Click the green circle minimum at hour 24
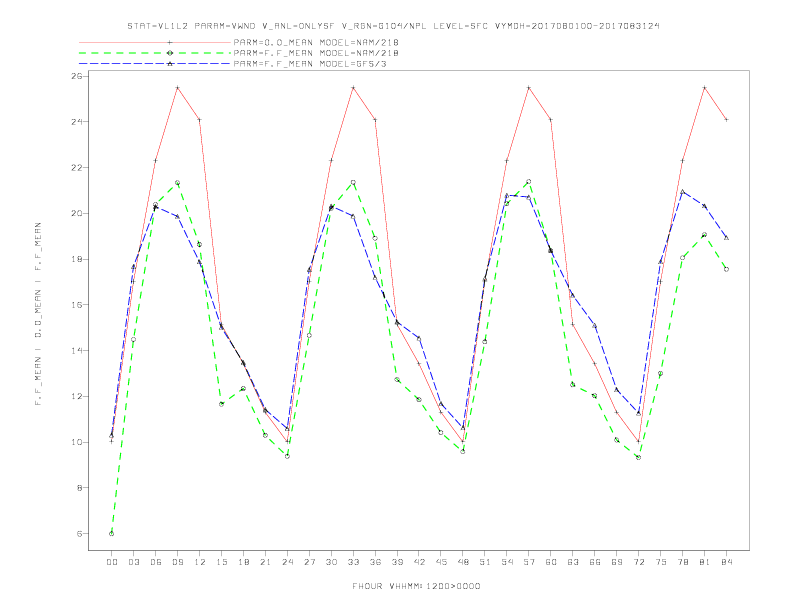Image resolution: width=792 pixels, height=612 pixels. coord(287,456)
